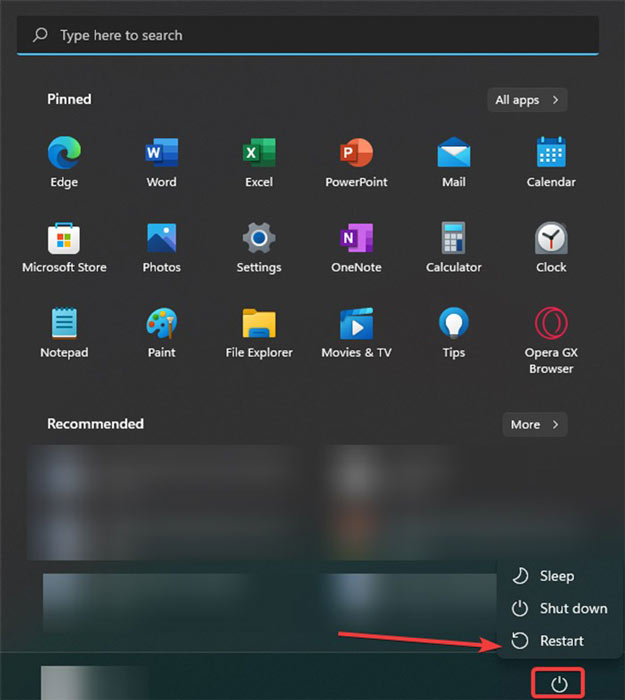Screen dimensions: 625x700
Task: Open the Paint app
Action: 162,333
